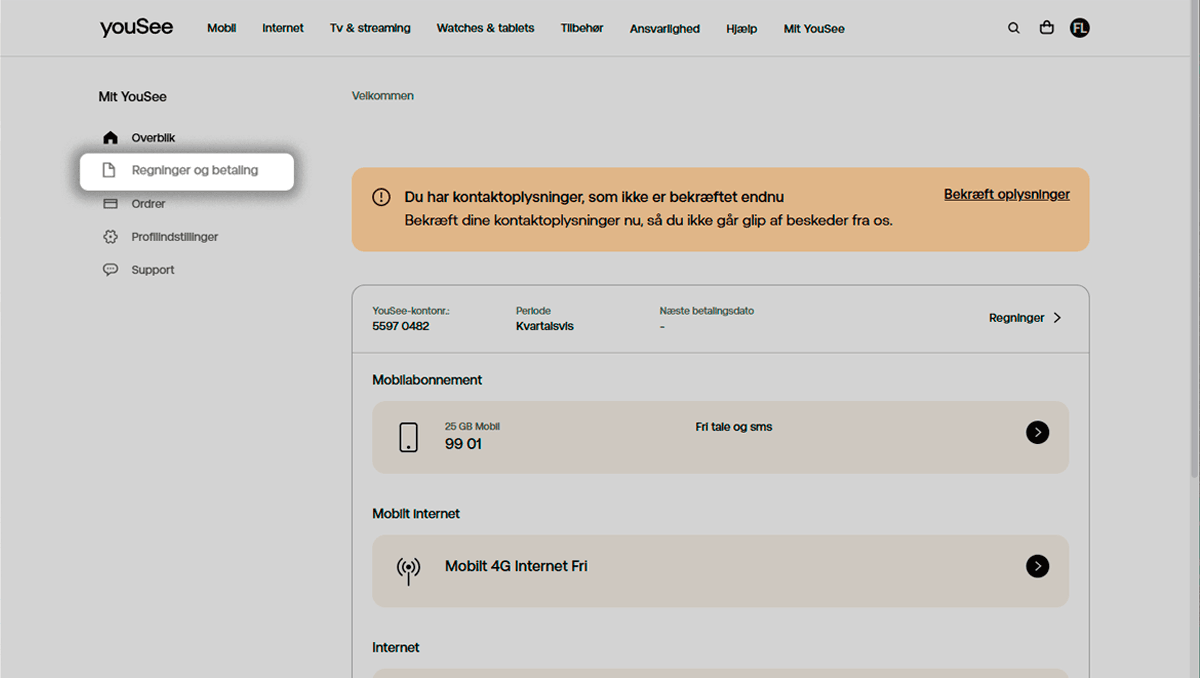1200x678 pixels.
Task: Go to Mit YouSee in top navigation
Action: (x=813, y=29)
